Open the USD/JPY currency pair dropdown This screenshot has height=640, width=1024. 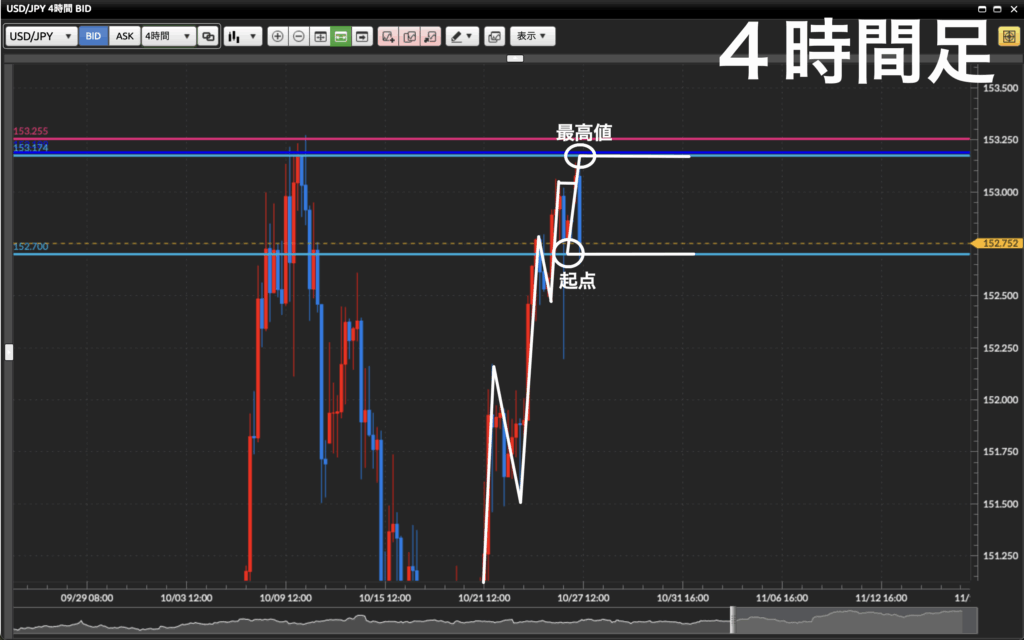pyautogui.click(x=41, y=36)
